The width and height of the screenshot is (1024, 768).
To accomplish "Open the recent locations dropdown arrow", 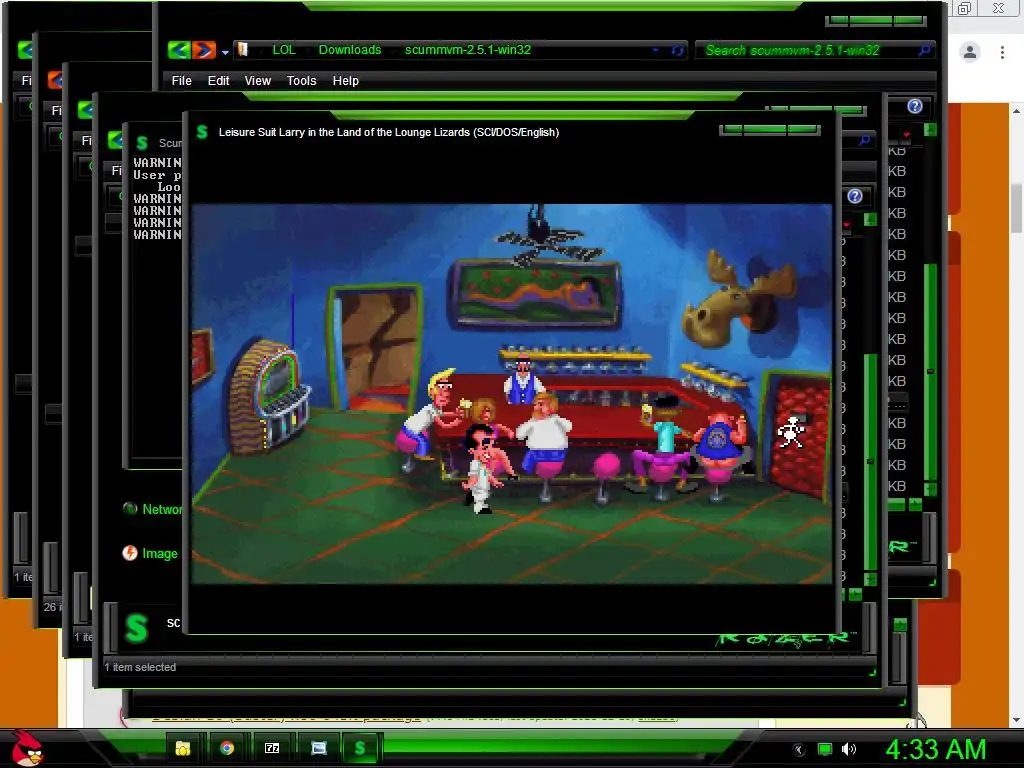I will [225, 52].
